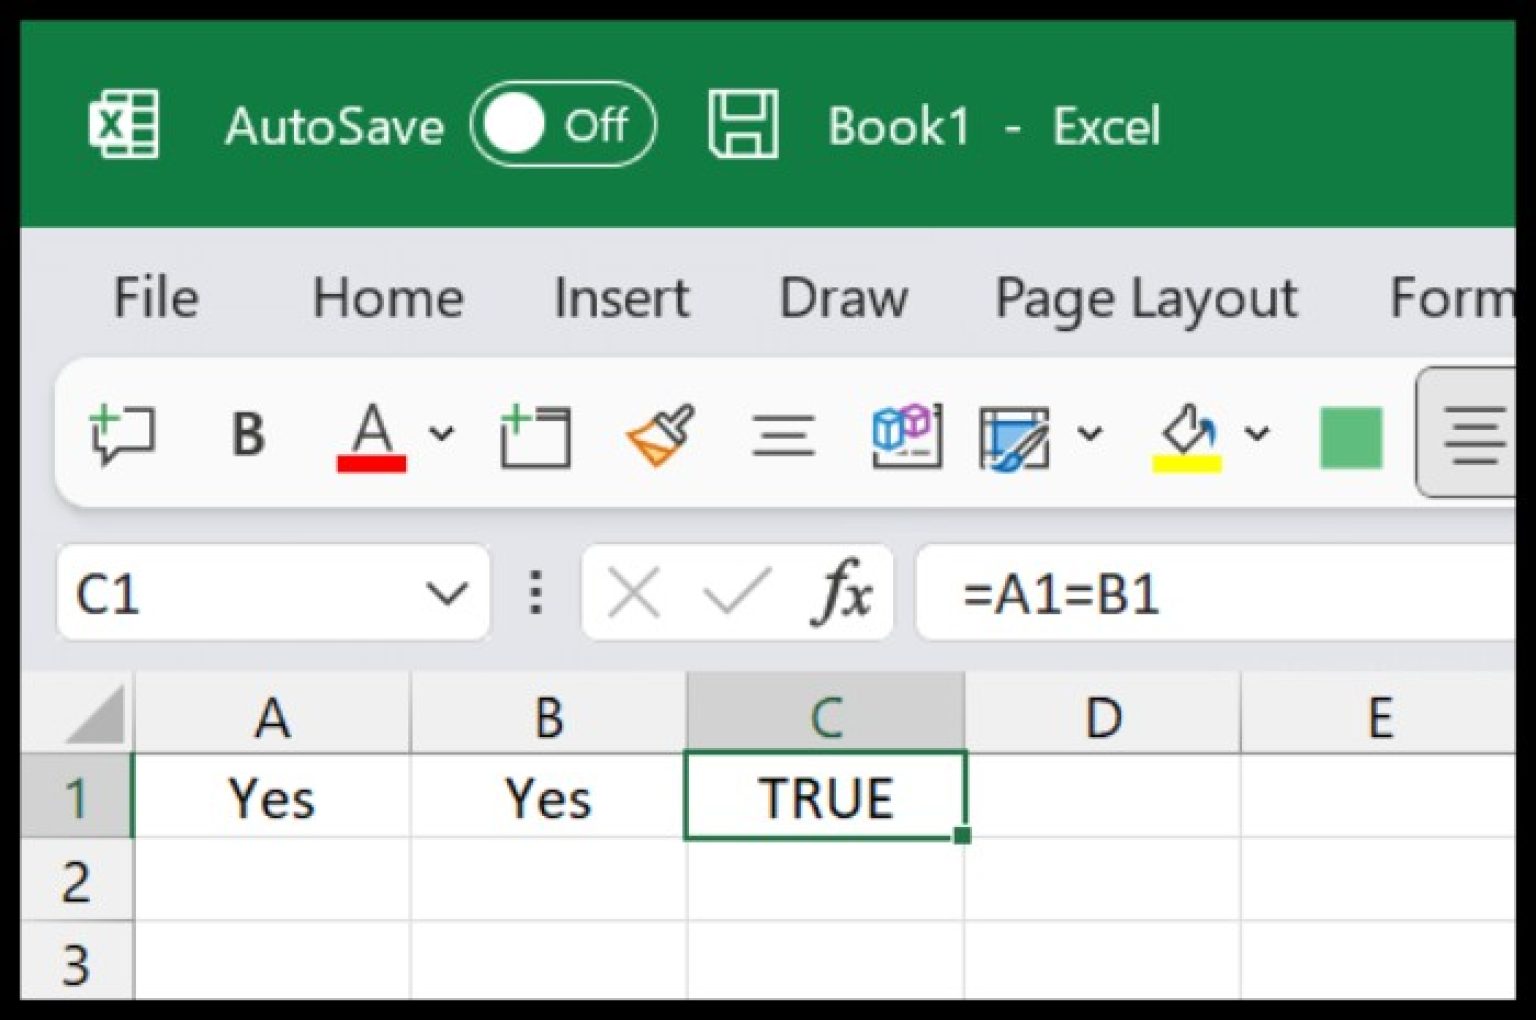Insert a new comment
The height and width of the screenshot is (1020, 1536).
122,433
